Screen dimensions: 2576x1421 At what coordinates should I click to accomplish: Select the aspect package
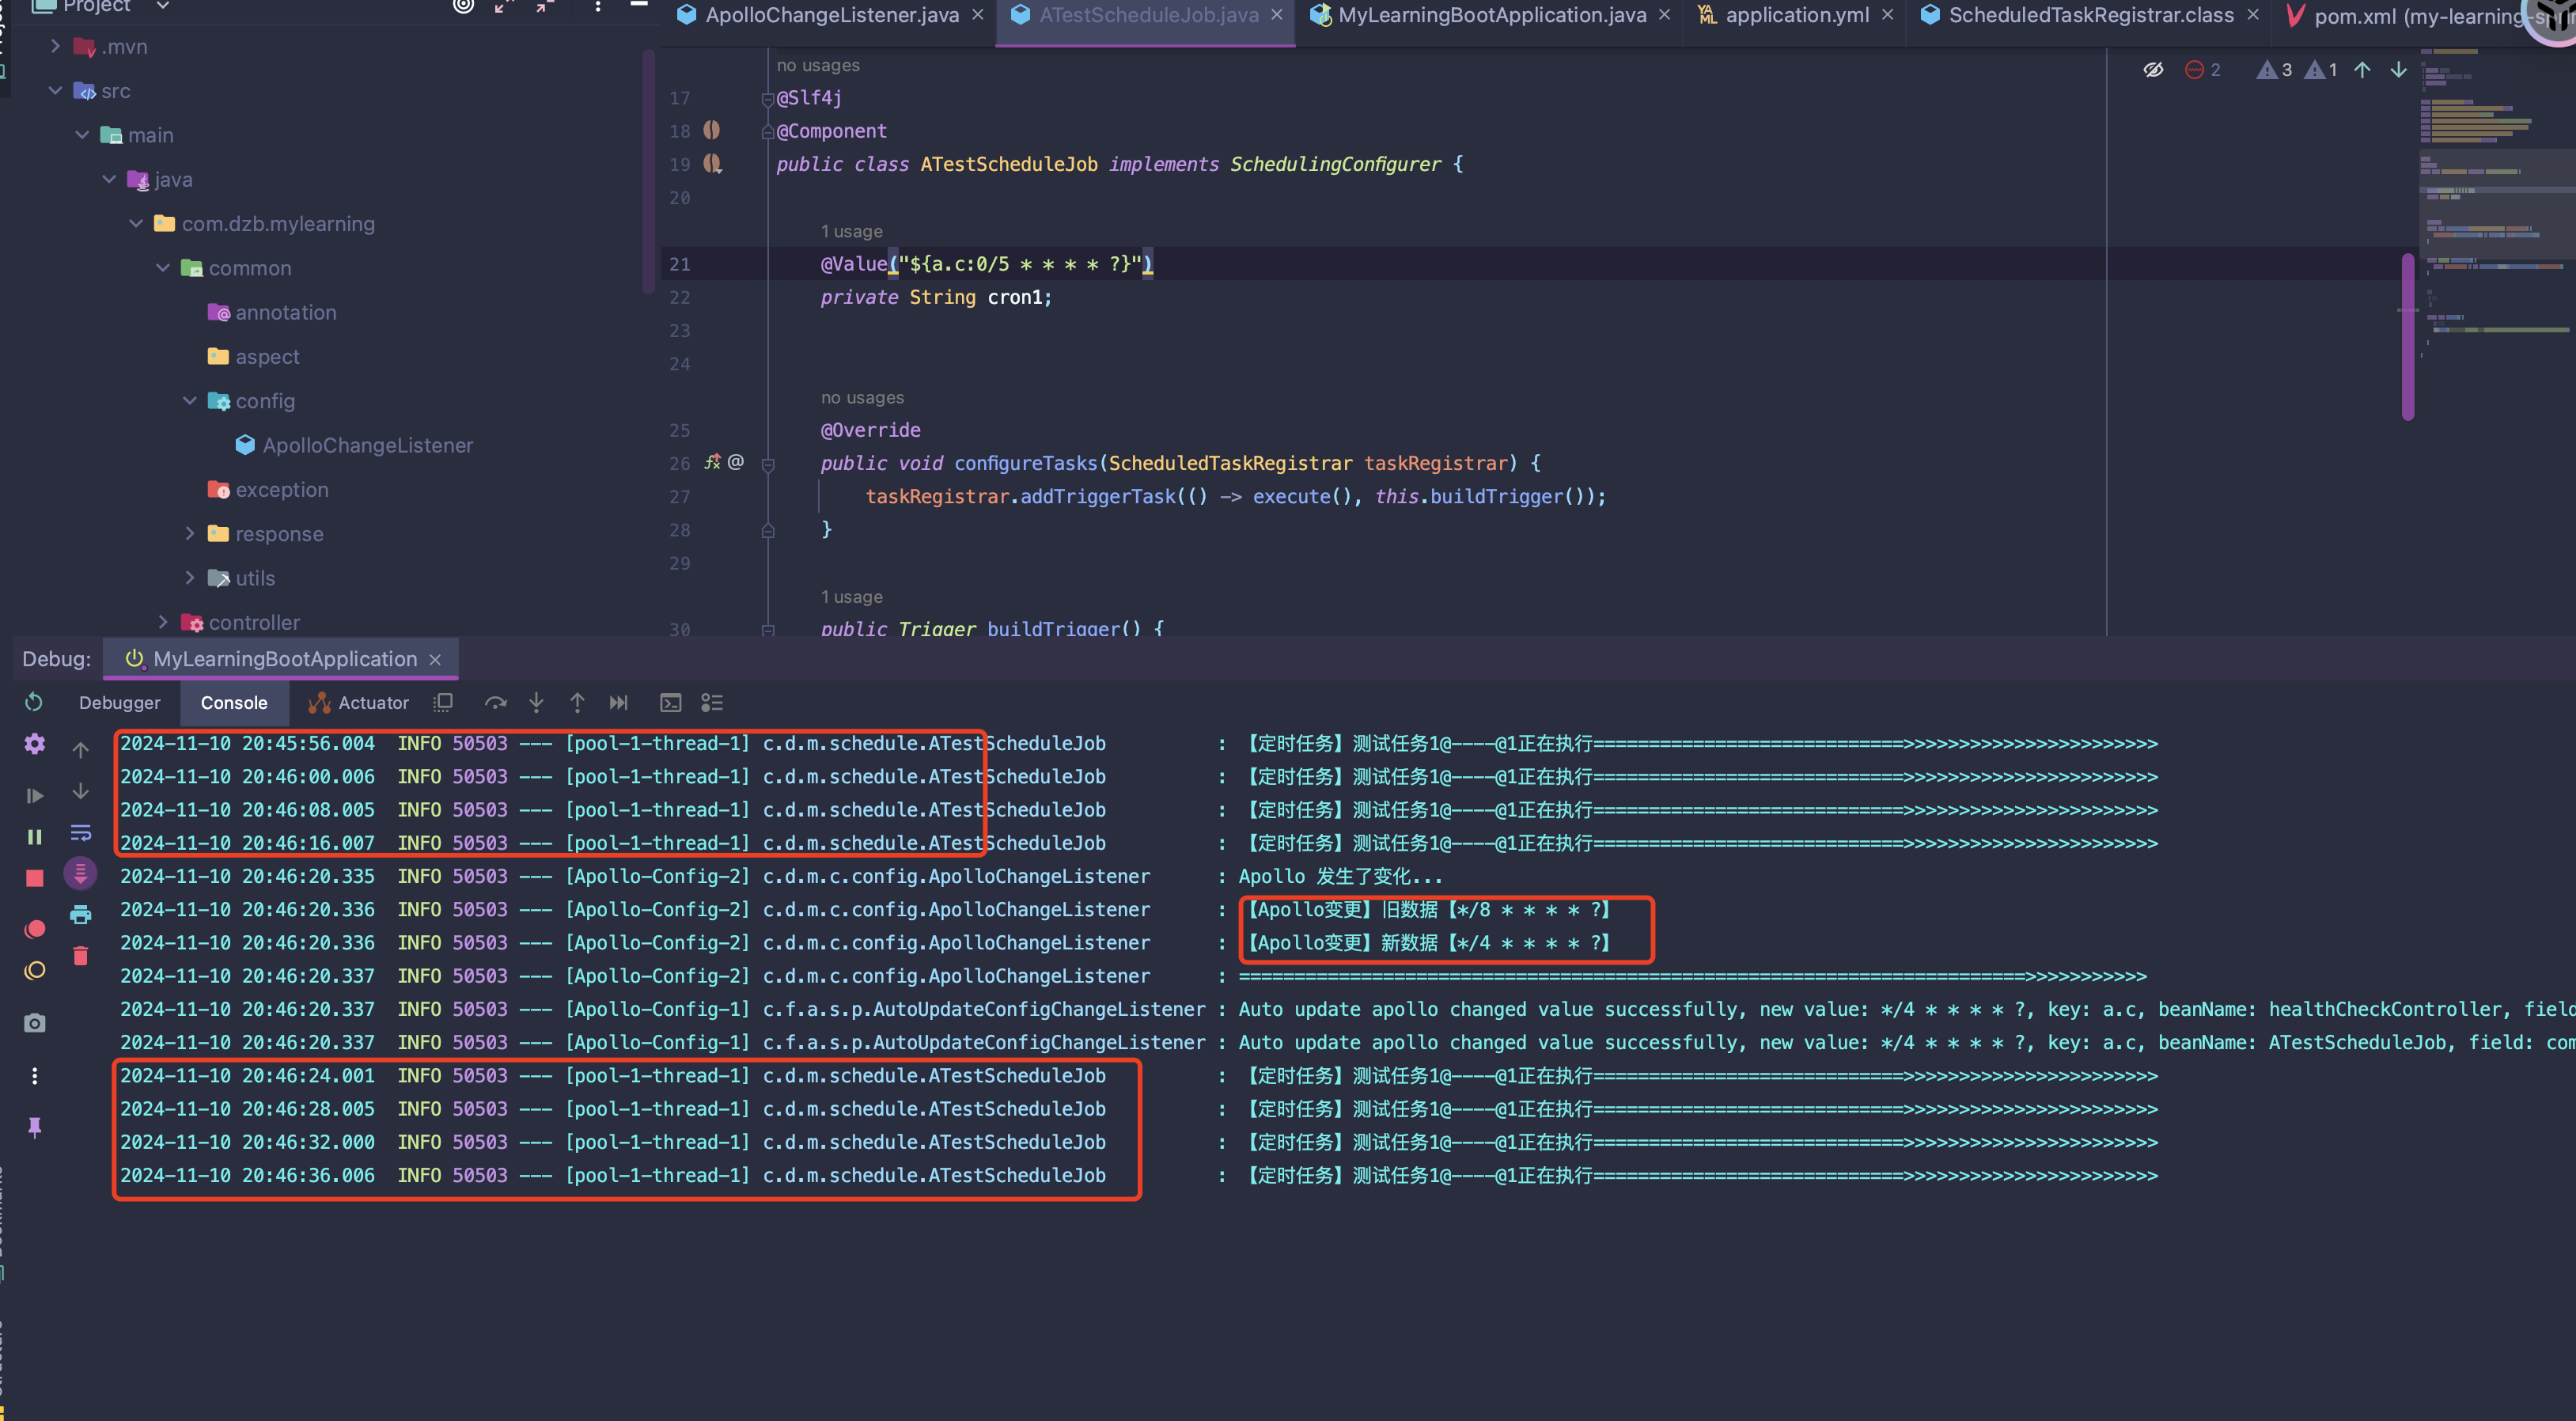[x=253, y=356]
